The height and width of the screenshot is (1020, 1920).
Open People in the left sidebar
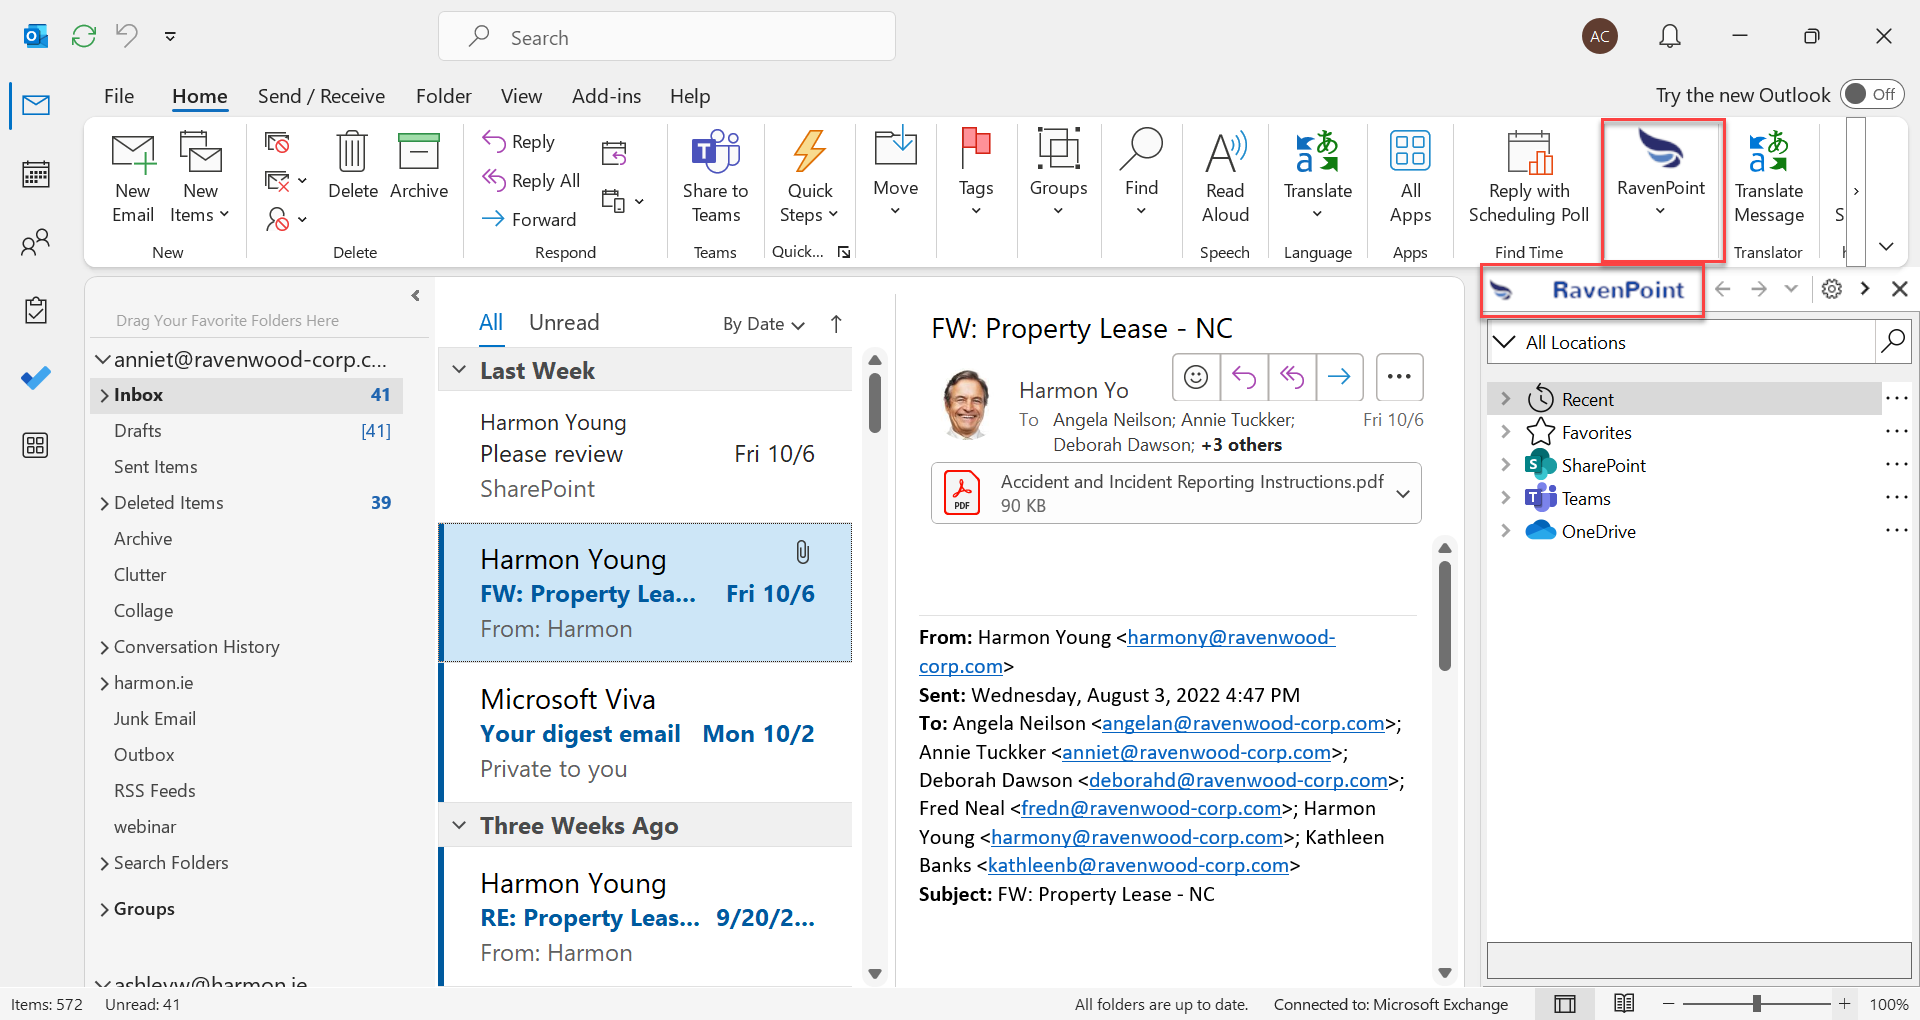point(36,243)
